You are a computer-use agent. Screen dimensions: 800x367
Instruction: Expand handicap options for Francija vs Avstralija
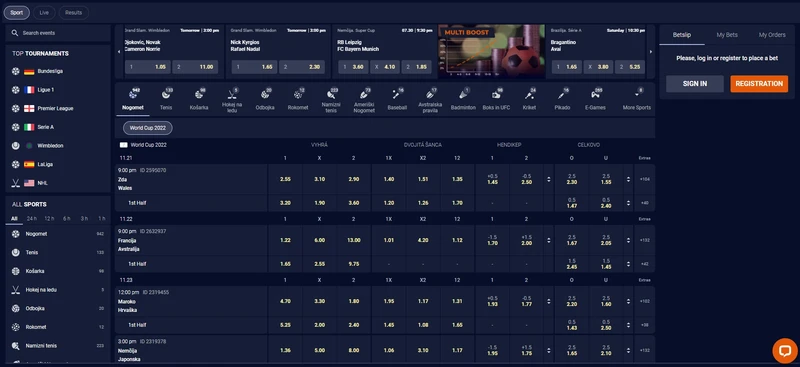[x=548, y=240]
